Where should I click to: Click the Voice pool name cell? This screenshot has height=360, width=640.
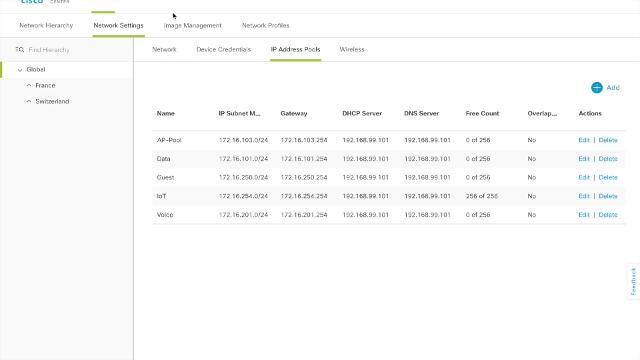165,215
